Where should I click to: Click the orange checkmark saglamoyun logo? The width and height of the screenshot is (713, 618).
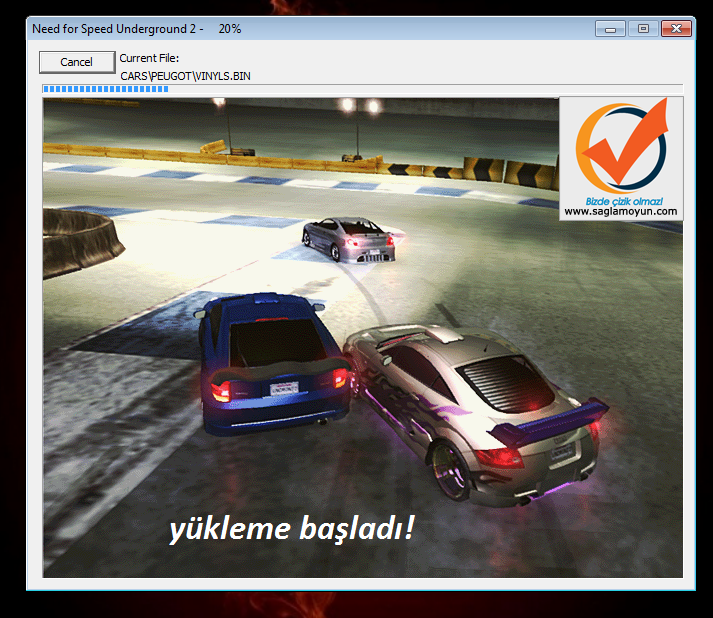(x=622, y=147)
